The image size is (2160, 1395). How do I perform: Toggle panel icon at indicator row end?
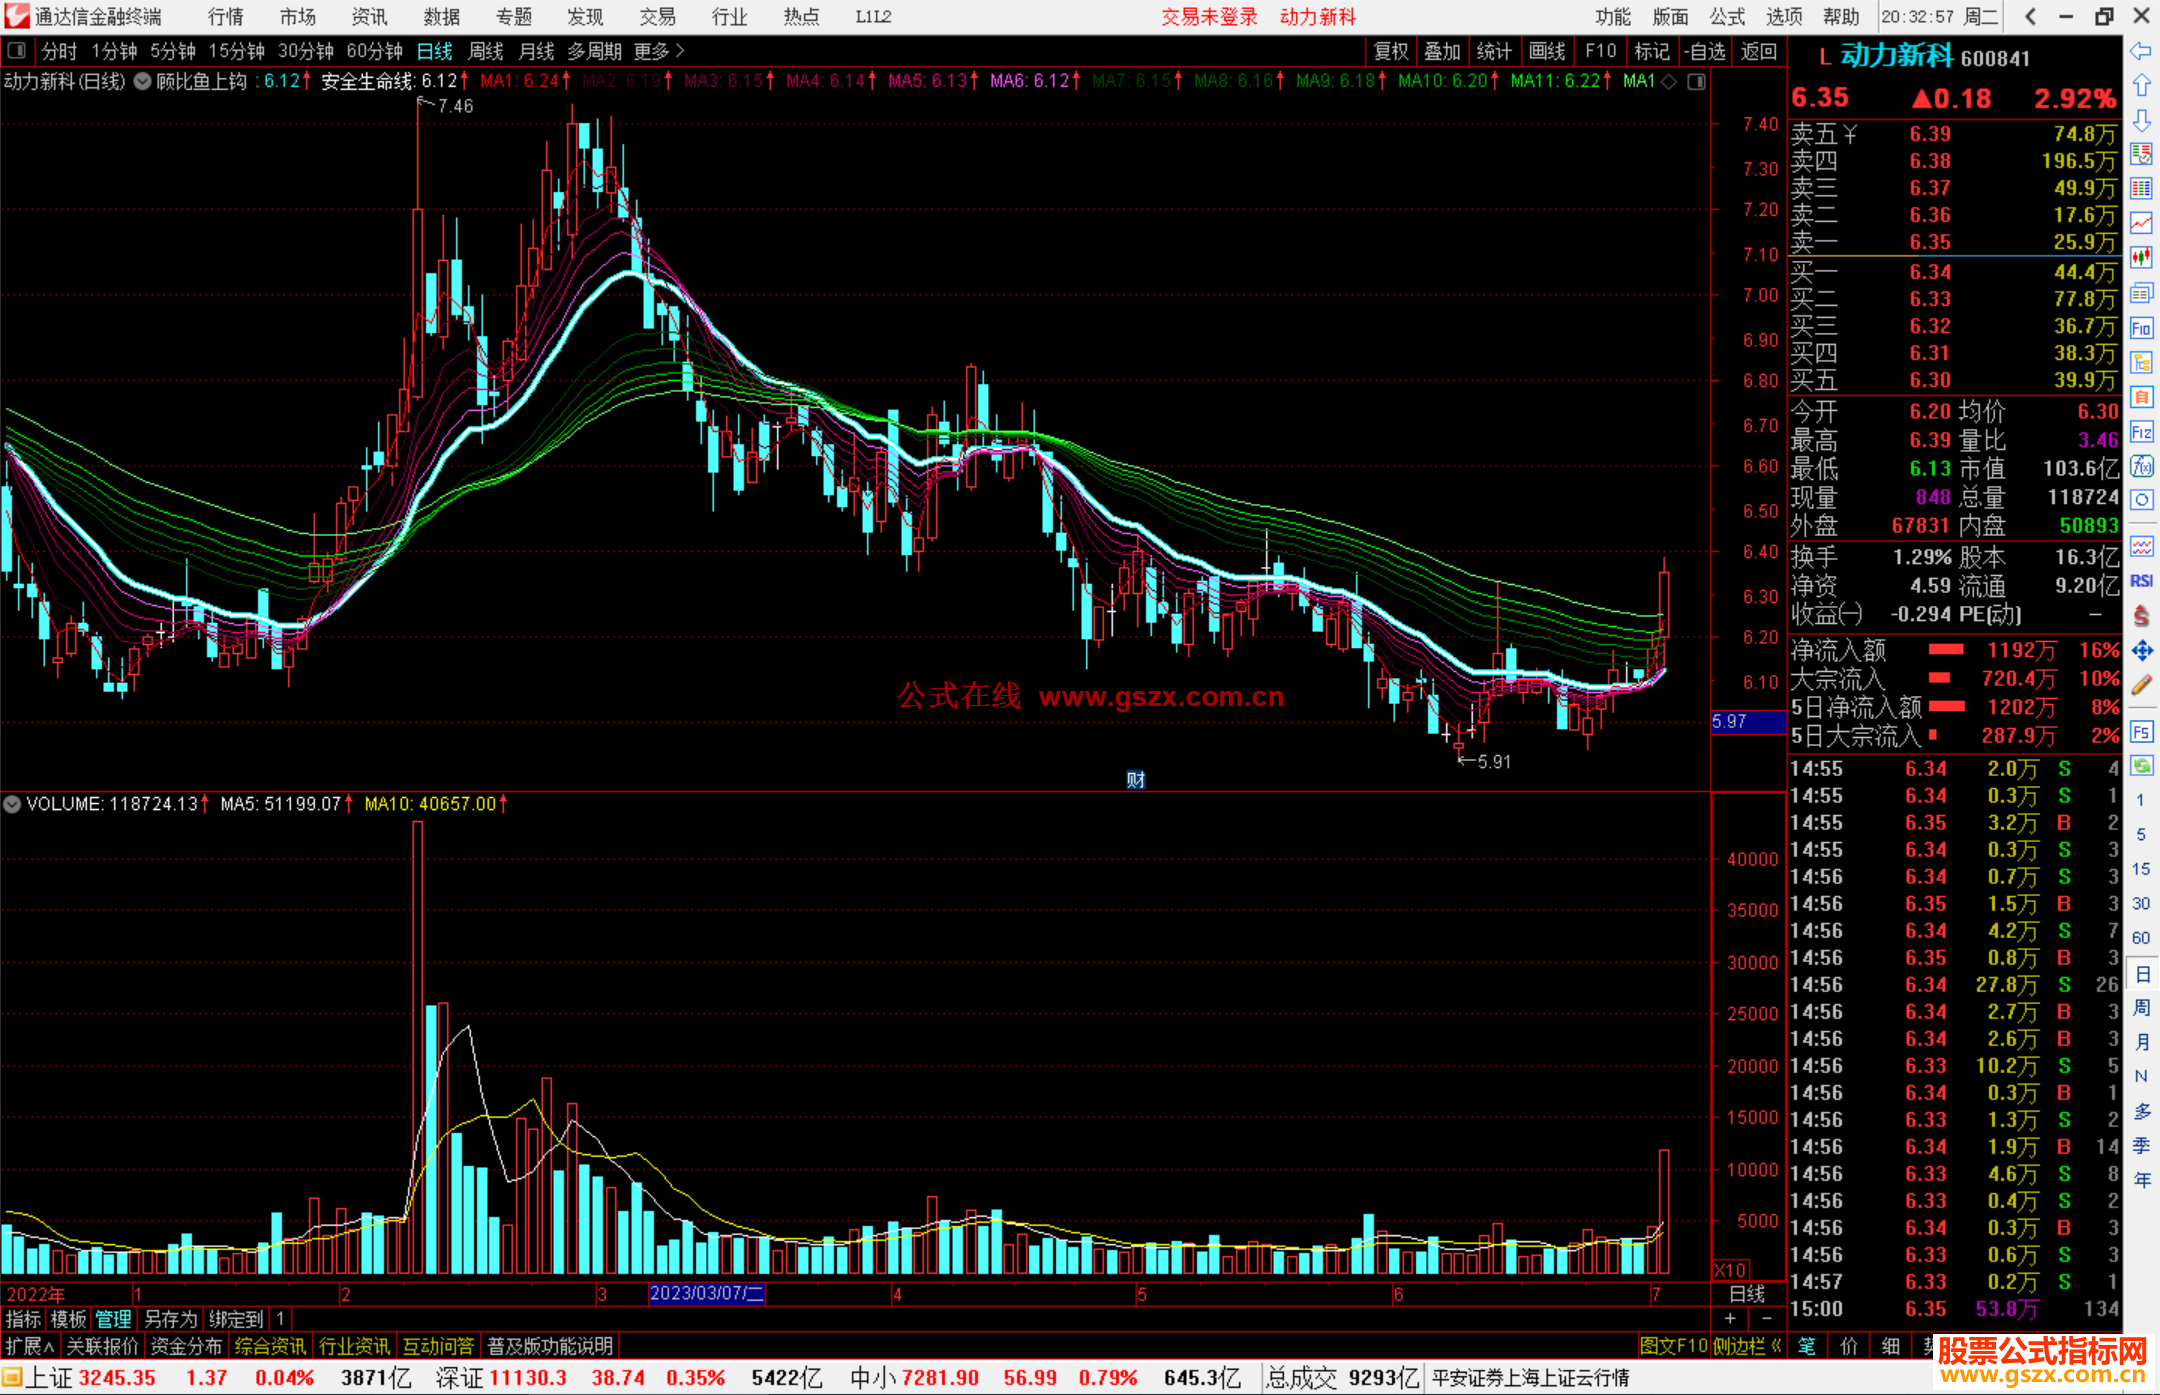coord(1696,82)
